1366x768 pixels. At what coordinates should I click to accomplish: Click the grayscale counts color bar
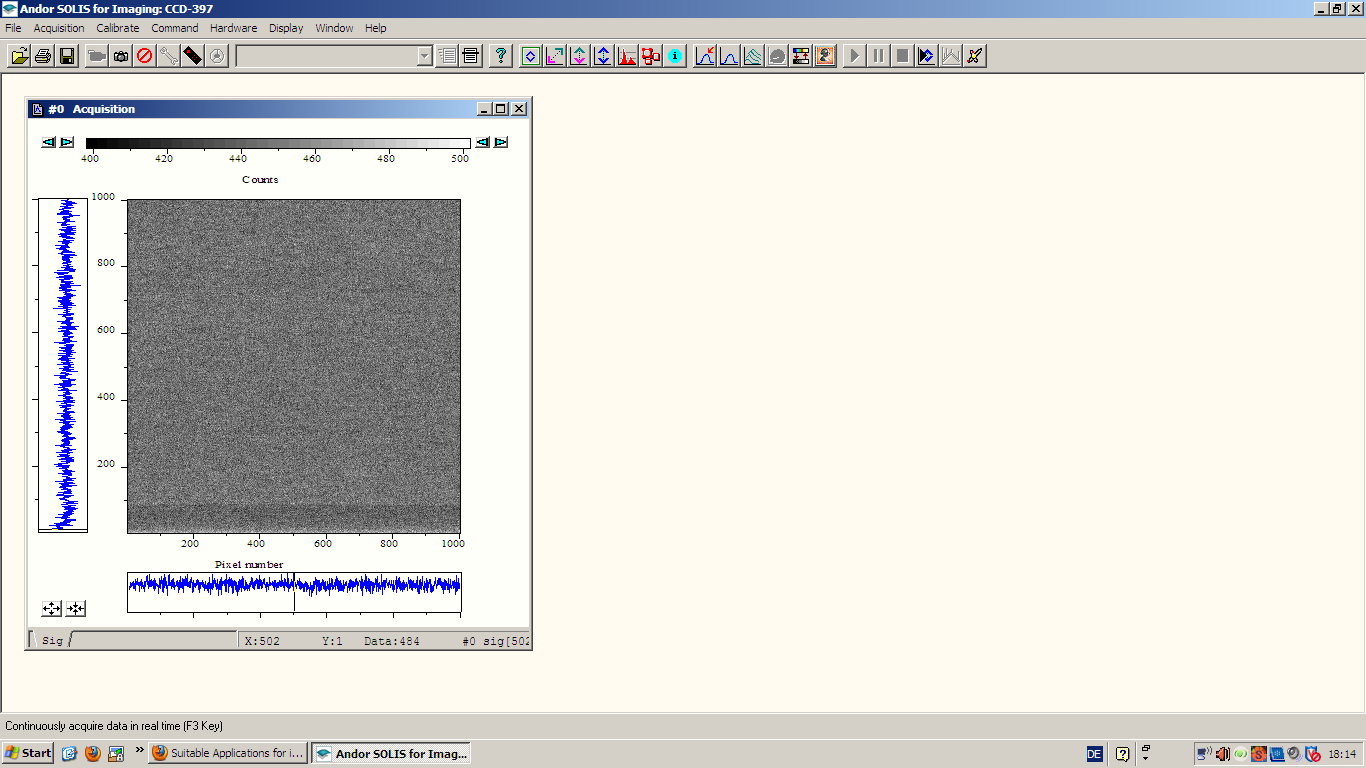(x=278, y=143)
